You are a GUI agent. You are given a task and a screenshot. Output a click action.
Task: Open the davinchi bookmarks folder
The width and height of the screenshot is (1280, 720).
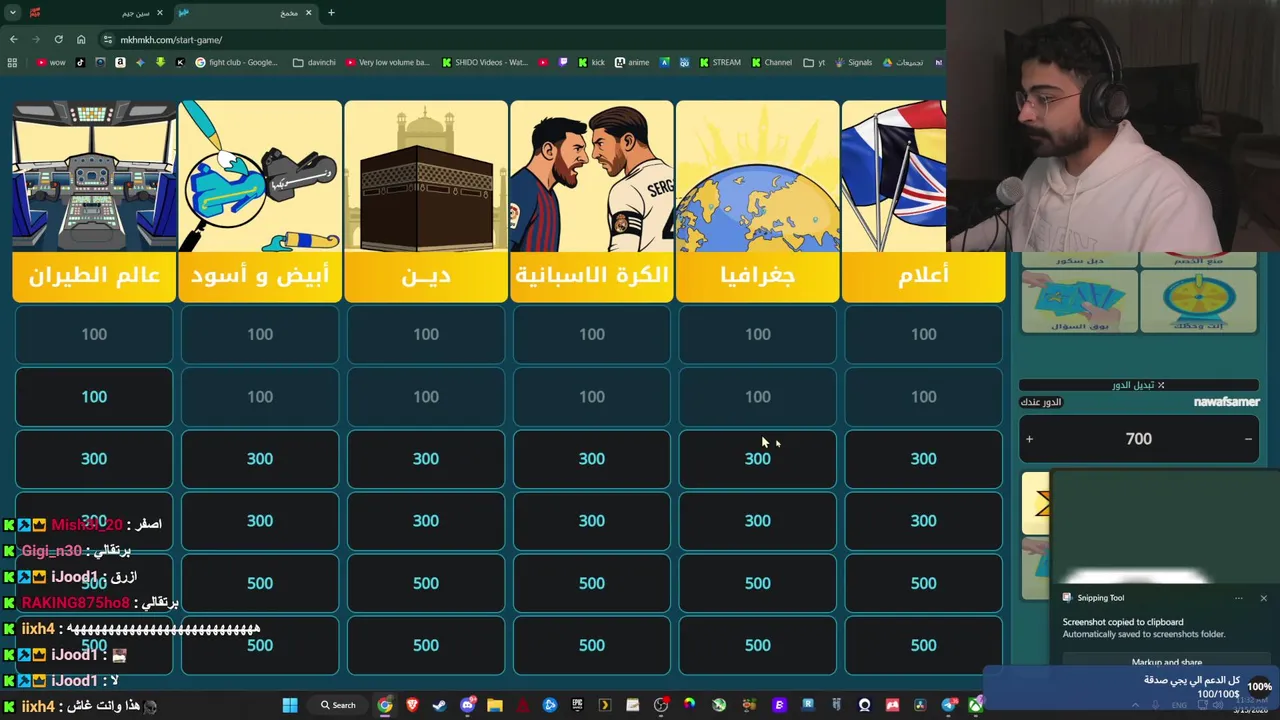pos(314,62)
